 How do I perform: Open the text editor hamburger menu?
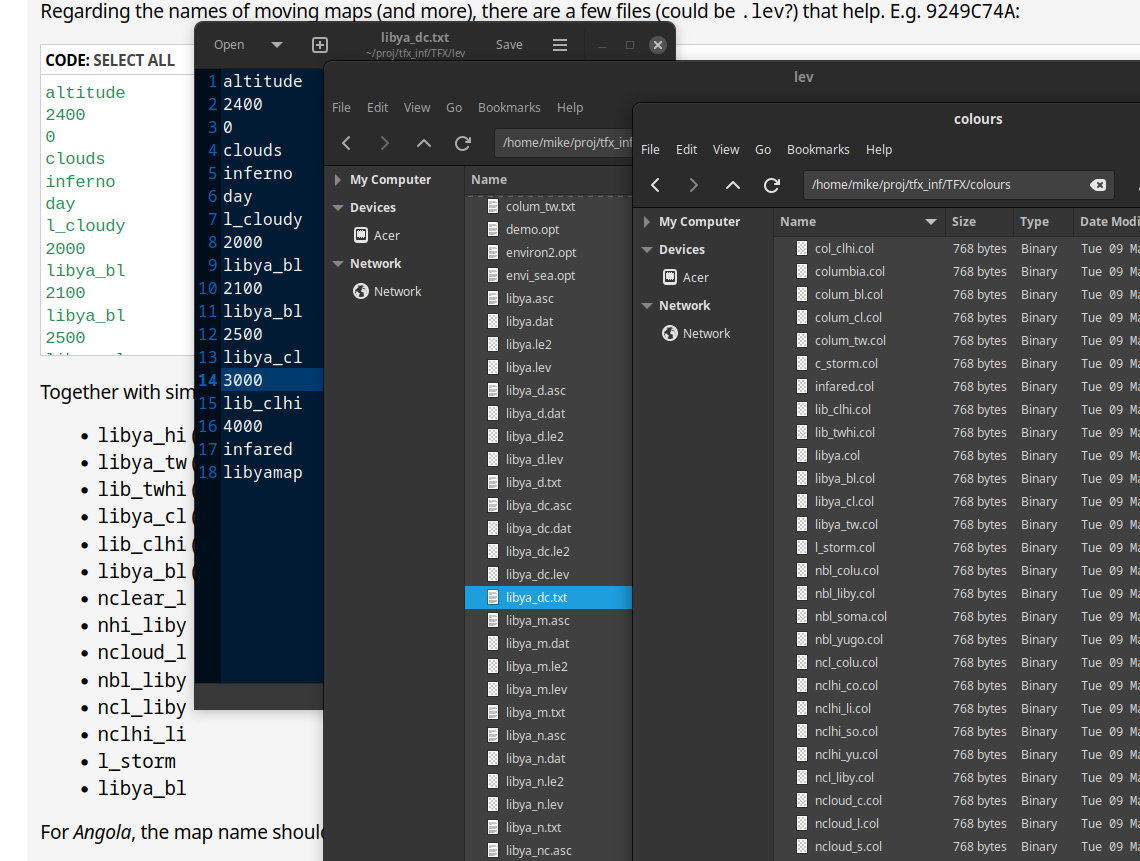click(560, 45)
